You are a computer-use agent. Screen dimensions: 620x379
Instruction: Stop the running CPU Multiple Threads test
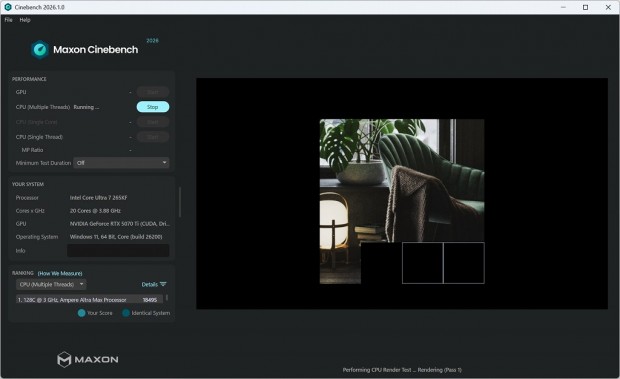153,107
